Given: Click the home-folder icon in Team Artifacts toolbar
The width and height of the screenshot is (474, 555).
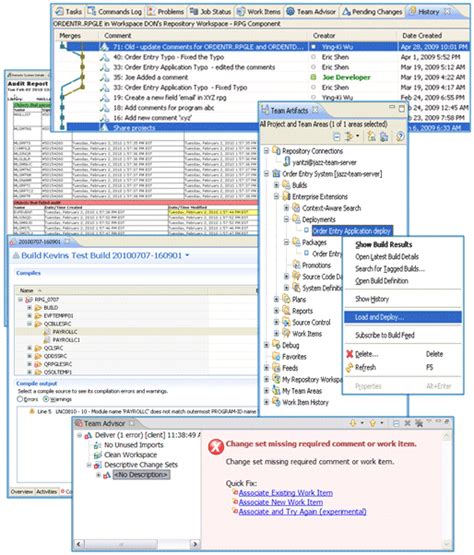Looking at the screenshot, I should click(x=371, y=137).
